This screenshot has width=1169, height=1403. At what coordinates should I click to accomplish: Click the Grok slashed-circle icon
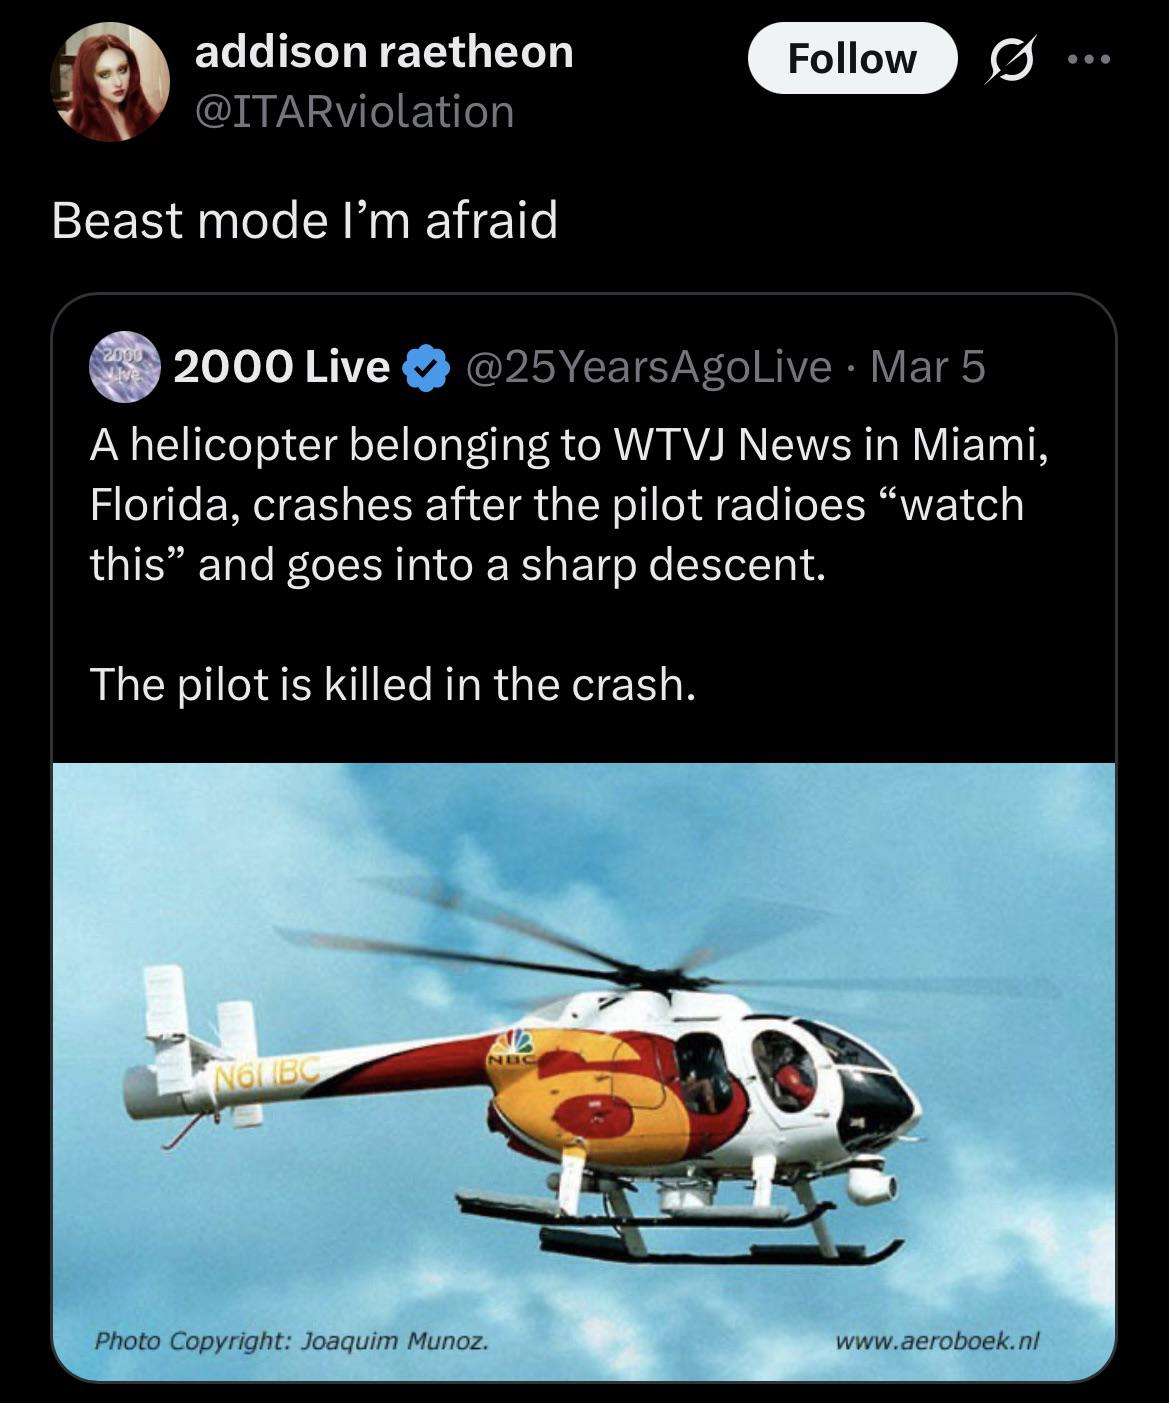coord(1010,61)
